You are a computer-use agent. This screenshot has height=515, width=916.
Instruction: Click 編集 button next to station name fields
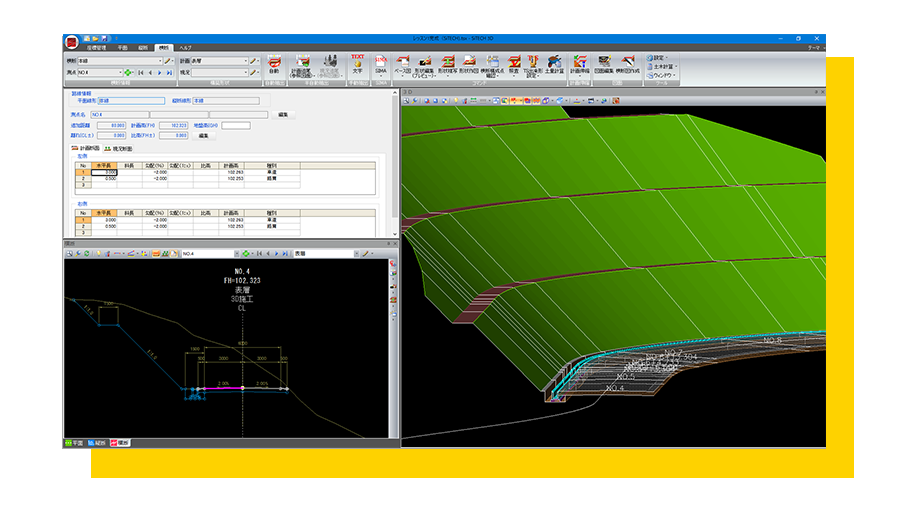tap(283, 114)
